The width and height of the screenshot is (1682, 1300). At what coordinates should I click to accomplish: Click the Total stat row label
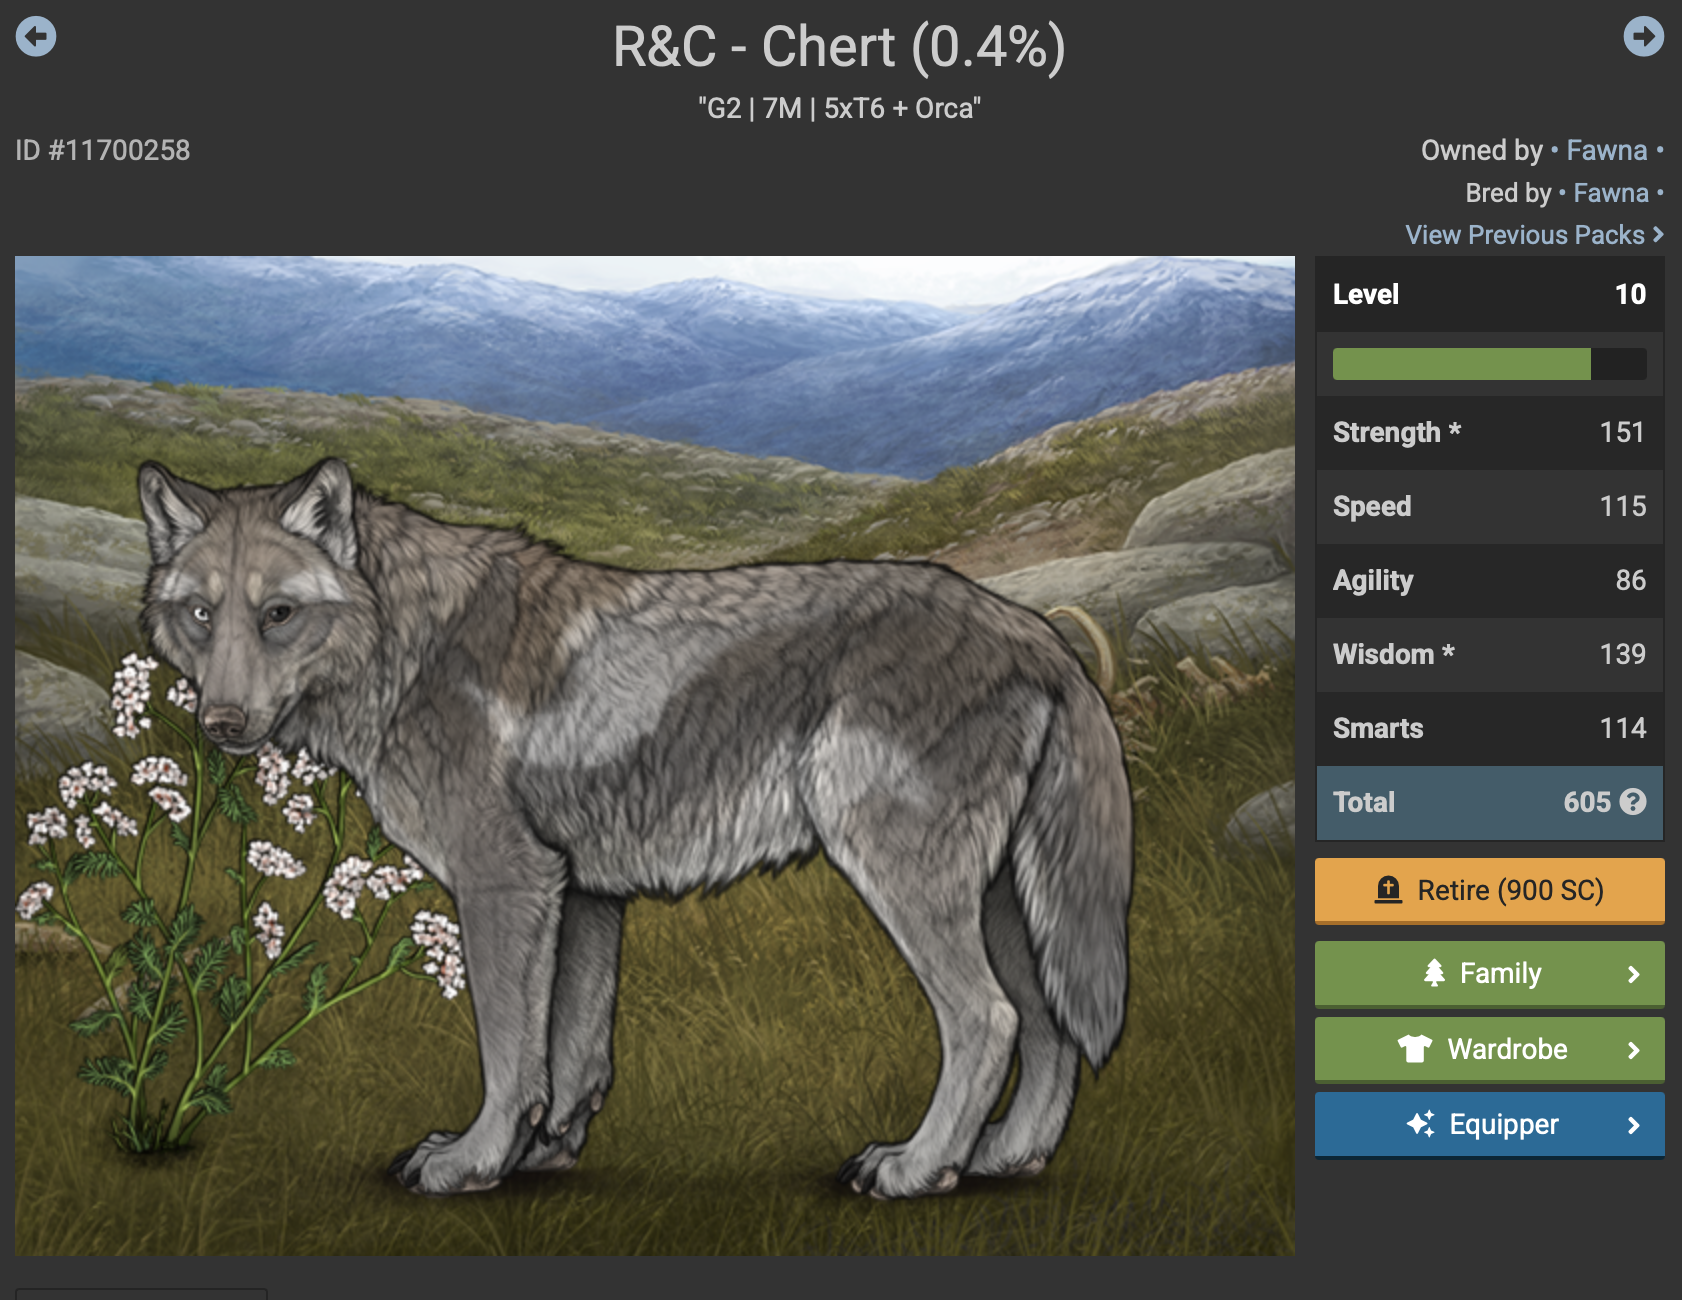1364,802
